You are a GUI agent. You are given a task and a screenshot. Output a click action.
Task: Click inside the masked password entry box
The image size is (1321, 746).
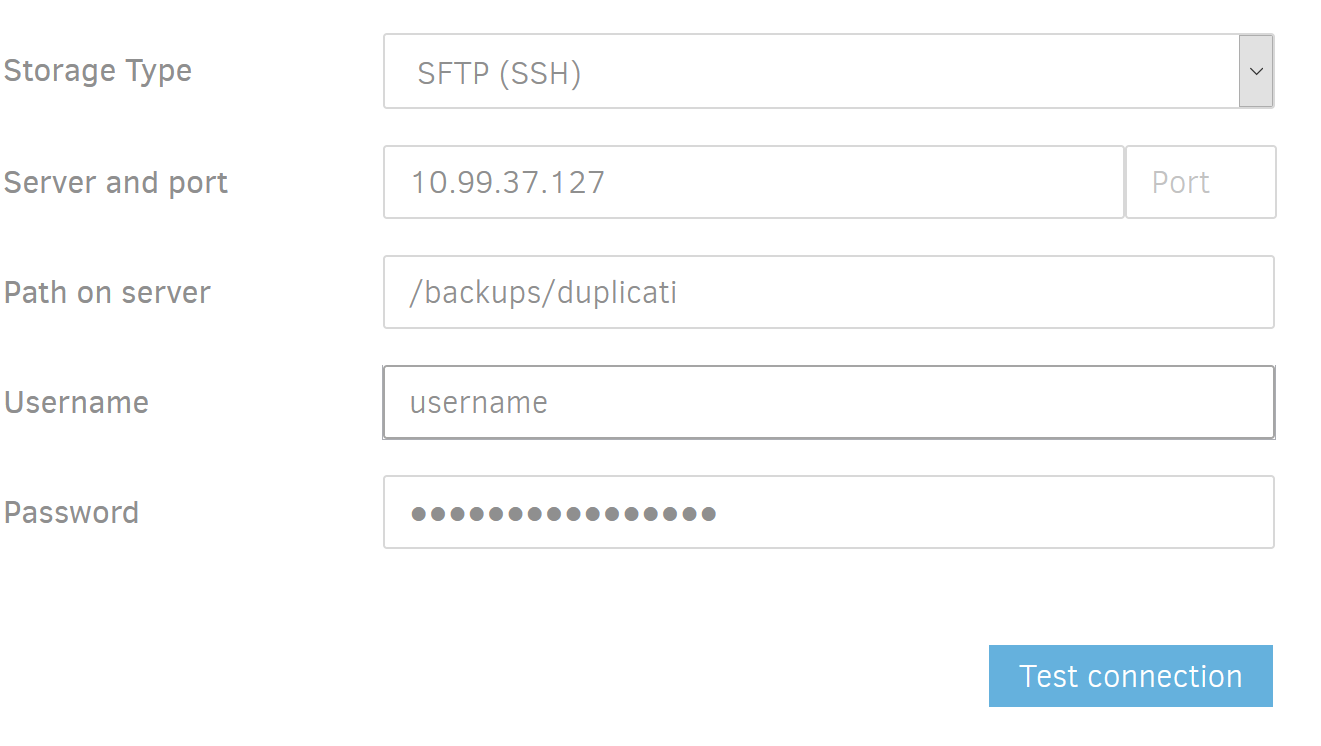coord(828,512)
